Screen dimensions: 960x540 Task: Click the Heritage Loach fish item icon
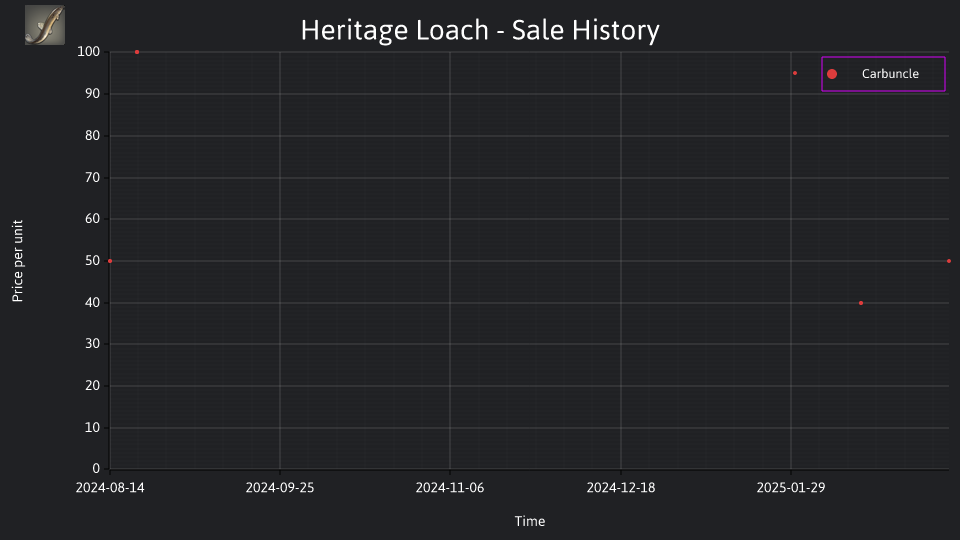(45, 25)
